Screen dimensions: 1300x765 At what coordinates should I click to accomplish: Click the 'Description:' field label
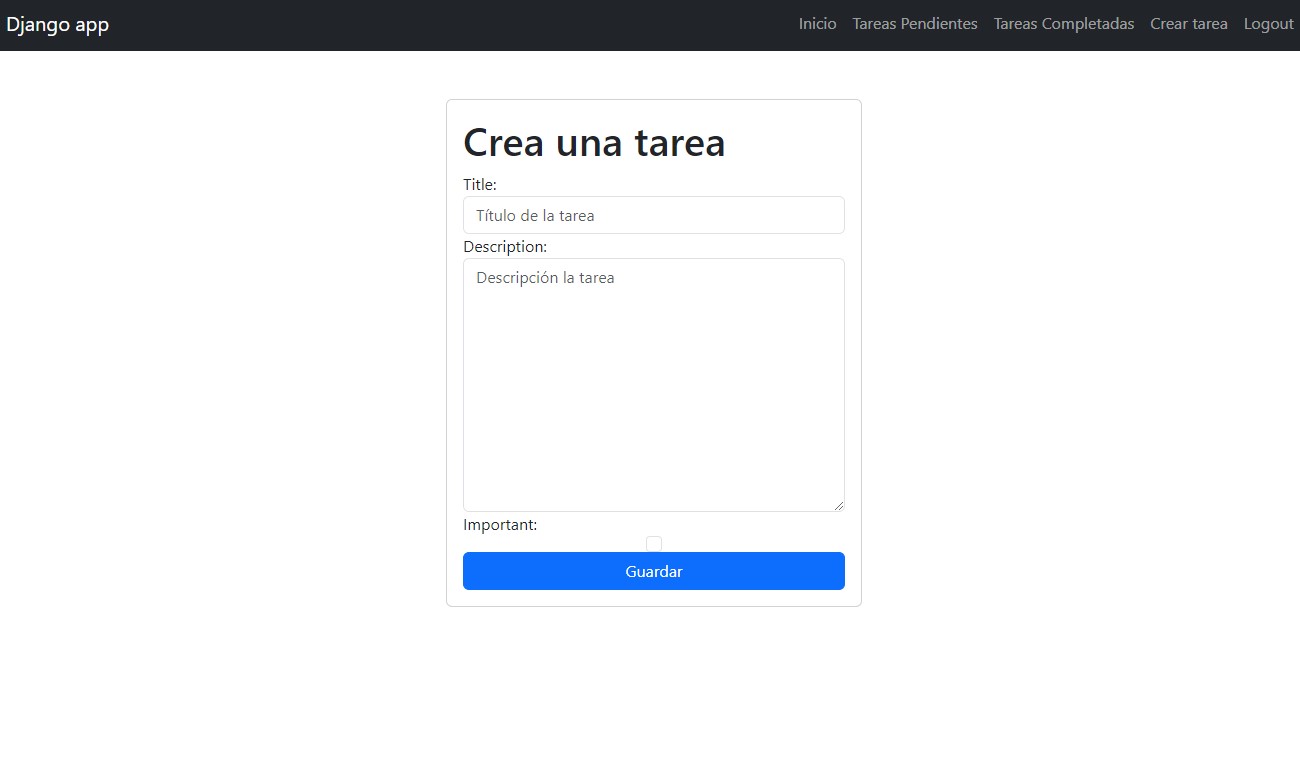[x=505, y=246]
